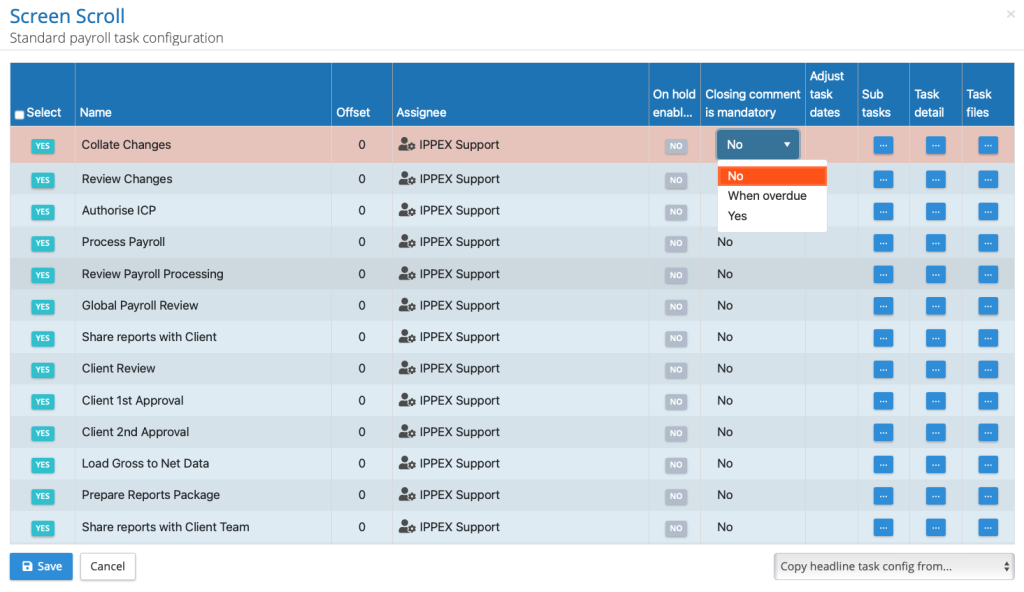Image resolution: width=1024 pixels, height=592 pixels.
Task: Open Task detail for Global Payroll Review
Action: tap(935, 306)
